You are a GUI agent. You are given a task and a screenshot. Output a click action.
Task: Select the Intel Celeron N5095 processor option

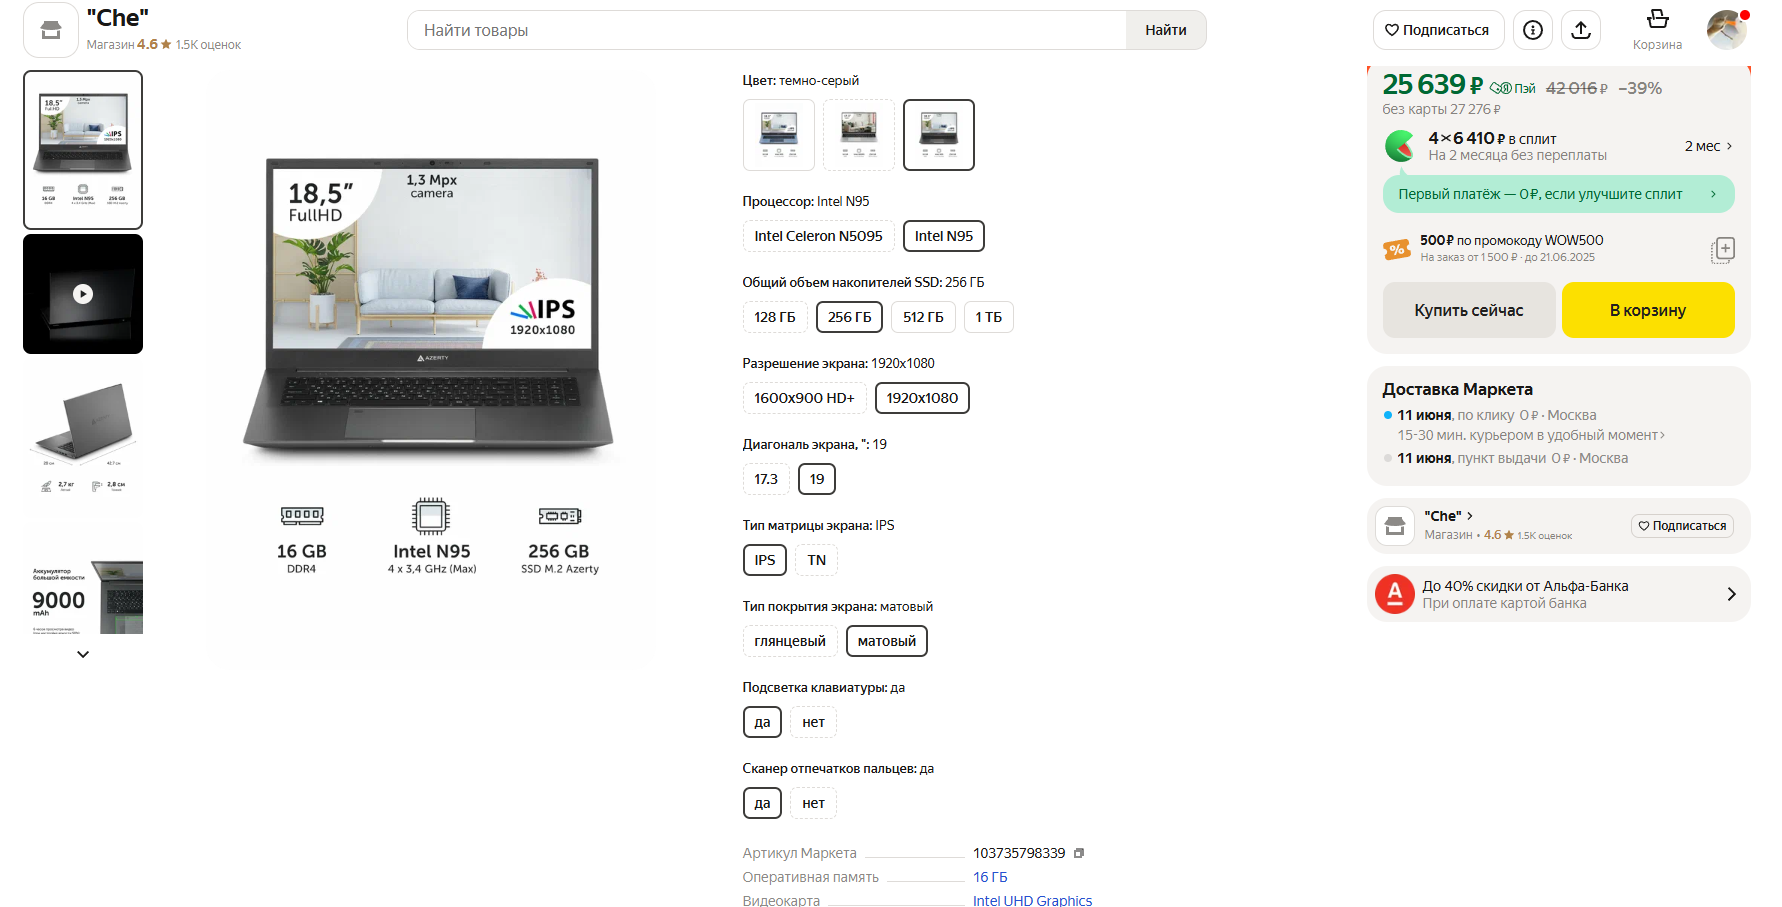pos(818,236)
